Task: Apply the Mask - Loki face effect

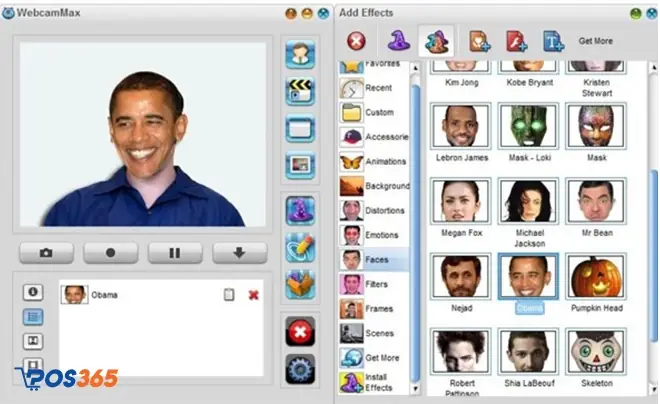Action: (x=529, y=126)
